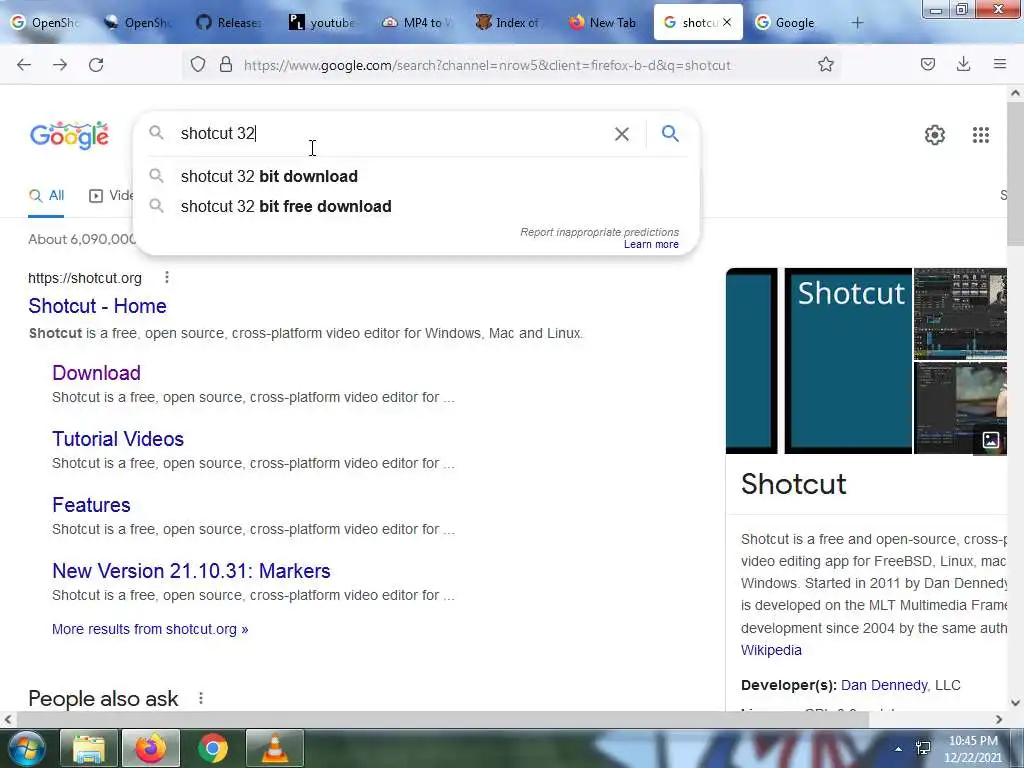Go forward with the browser forward arrow
The width and height of the screenshot is (1024, 768).
pyautogui.click(x=60, y=65)
